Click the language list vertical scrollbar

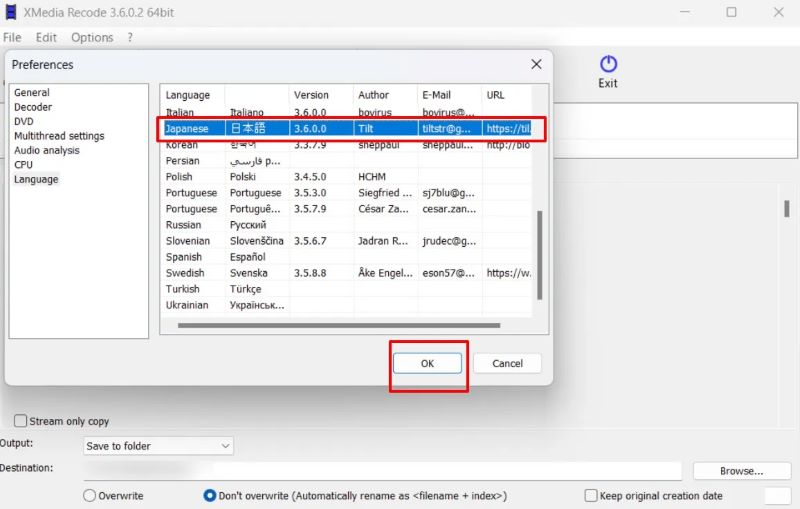(x=540, y=253)
